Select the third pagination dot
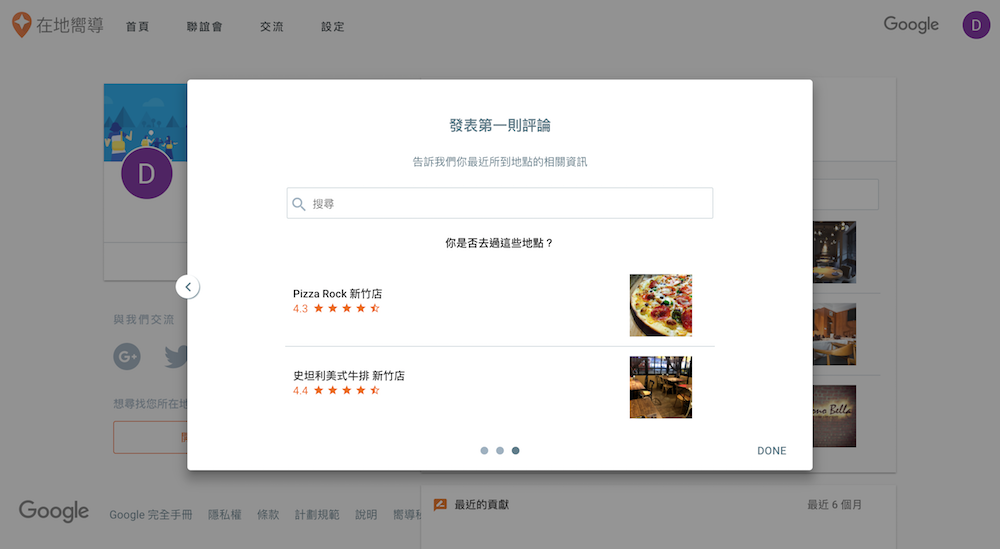The height and width of the screenshot is (549, 1000). pos(515,451)
